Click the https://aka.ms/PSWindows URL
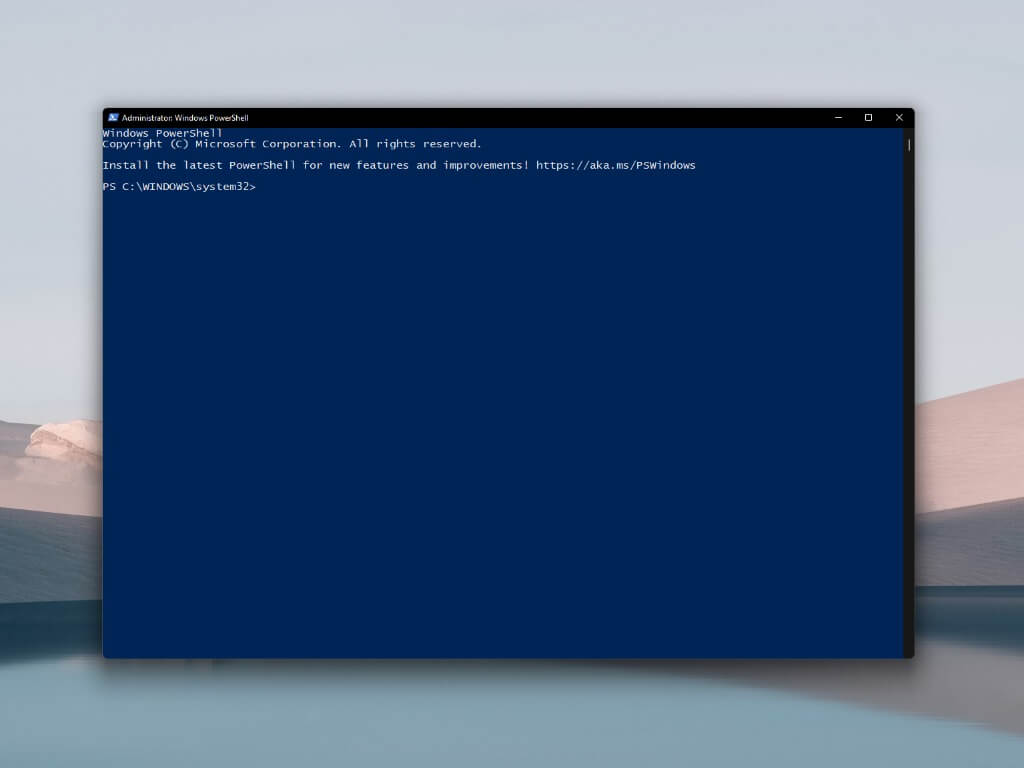This screenshot has height=768, width=1024. pos(615,165)
